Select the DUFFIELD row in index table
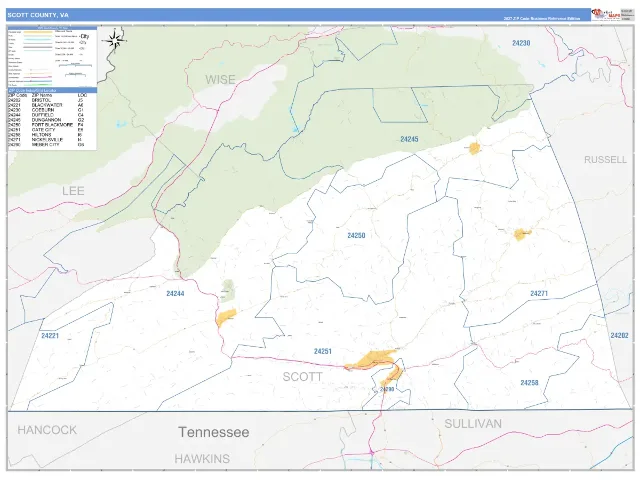 pos(47,115)
